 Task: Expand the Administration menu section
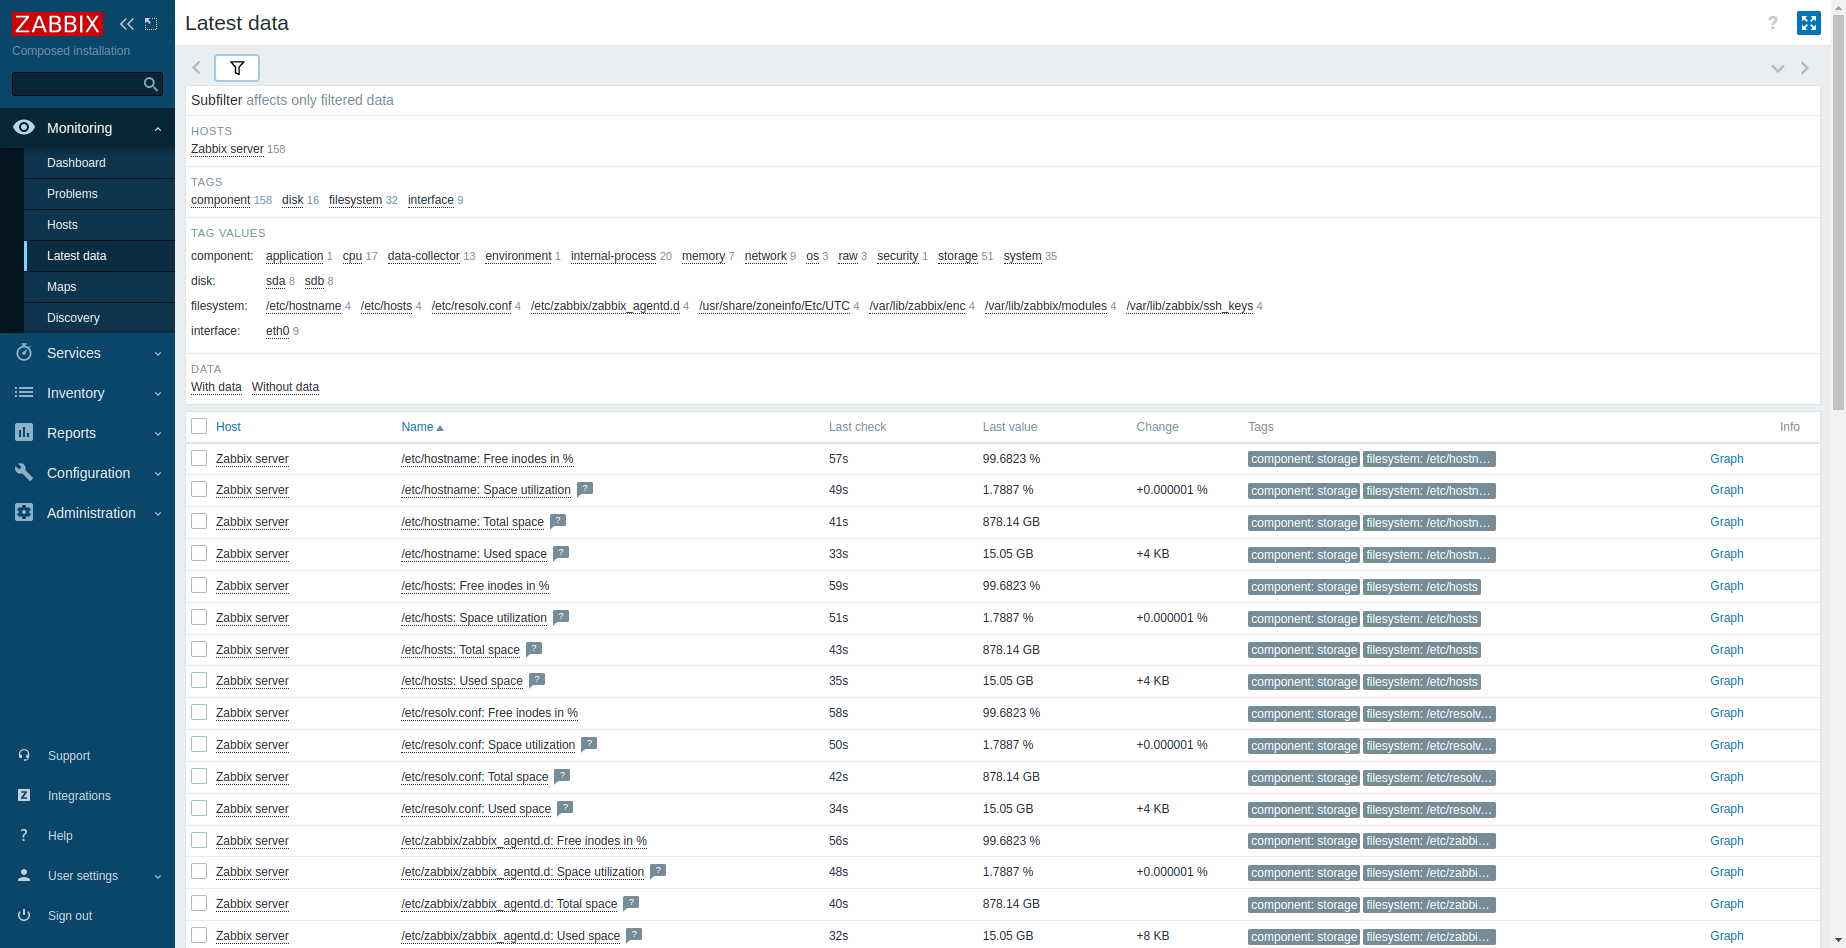click(158, 514)
